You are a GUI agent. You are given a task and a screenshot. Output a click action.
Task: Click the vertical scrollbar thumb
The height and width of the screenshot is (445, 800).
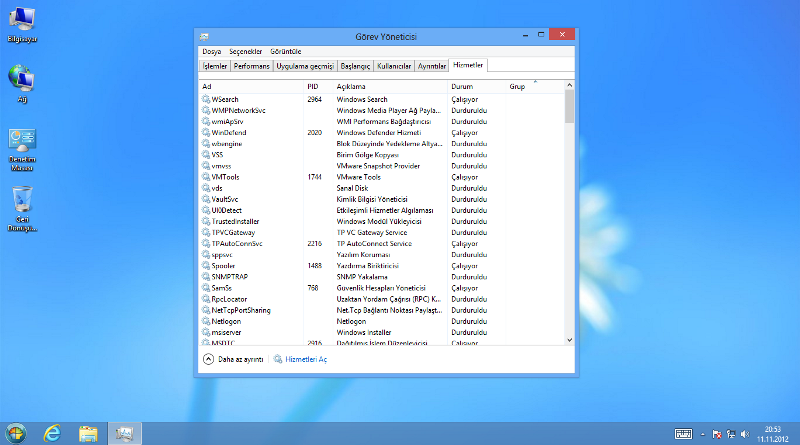coord(569,107)
